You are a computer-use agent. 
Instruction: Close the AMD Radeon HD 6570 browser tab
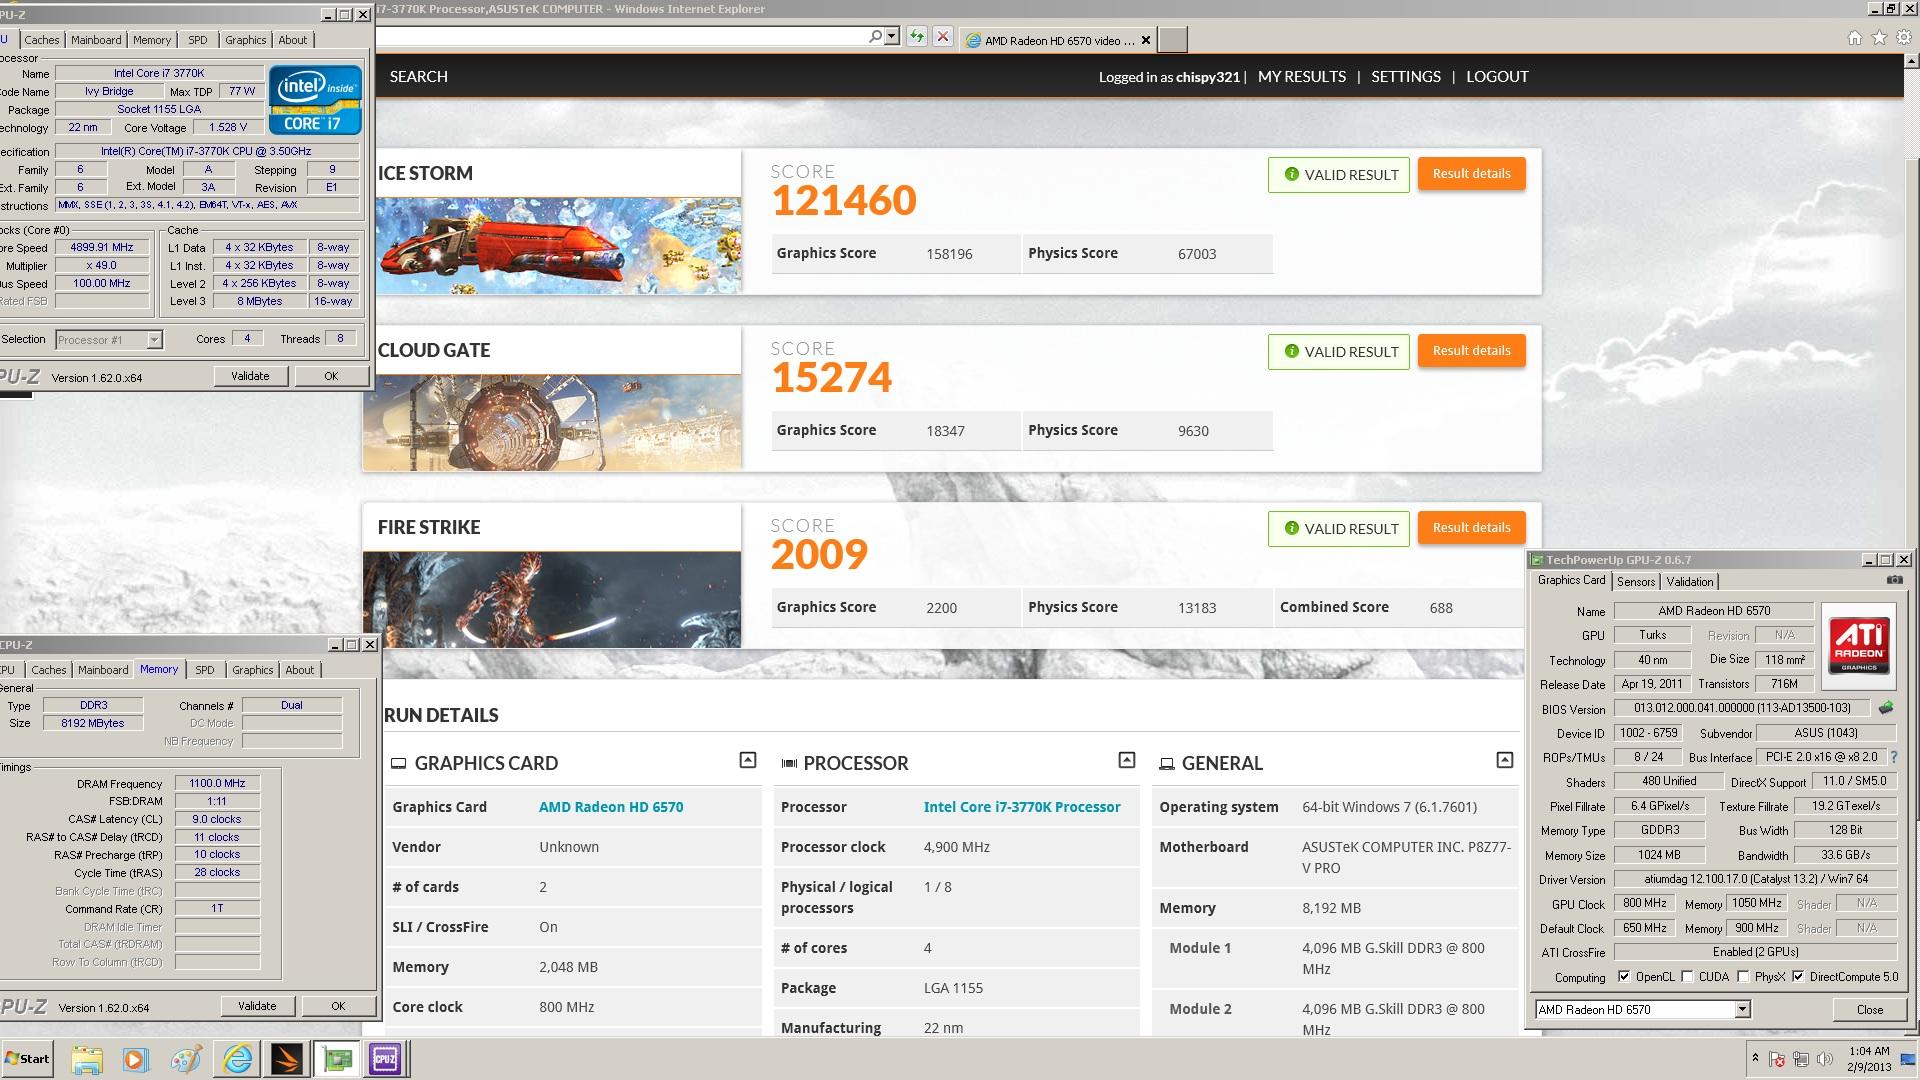coord(1146,40)
